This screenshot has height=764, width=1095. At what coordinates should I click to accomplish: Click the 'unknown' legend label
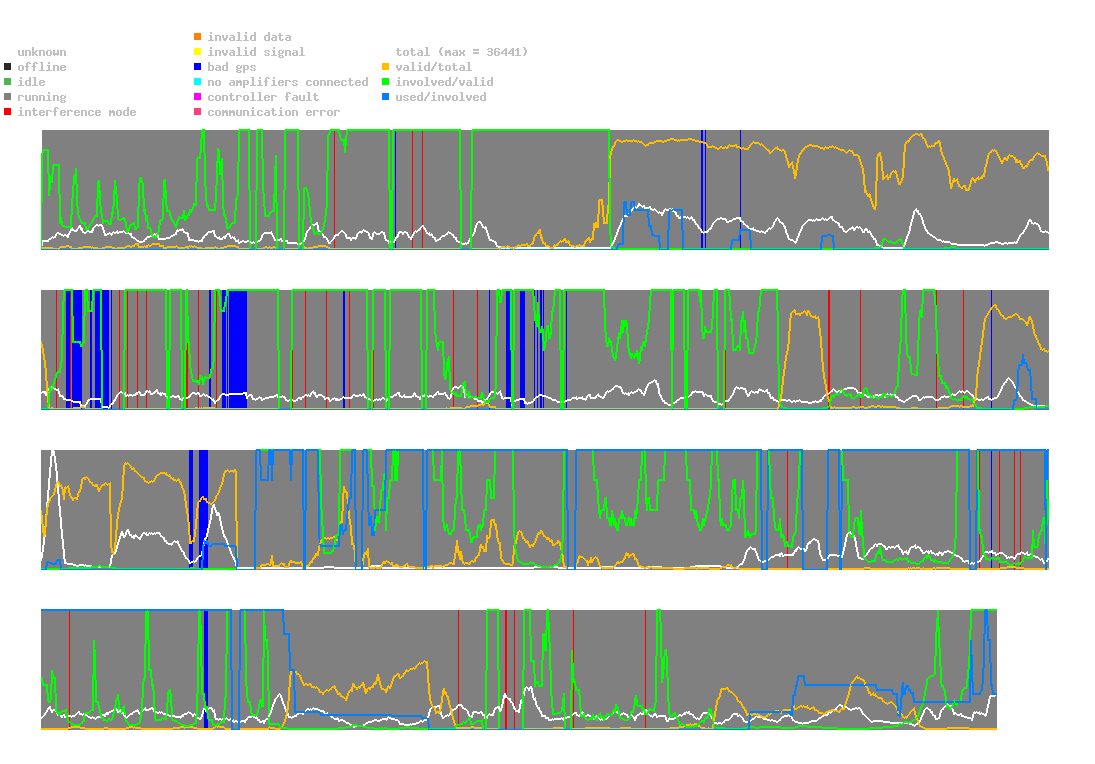42,52
